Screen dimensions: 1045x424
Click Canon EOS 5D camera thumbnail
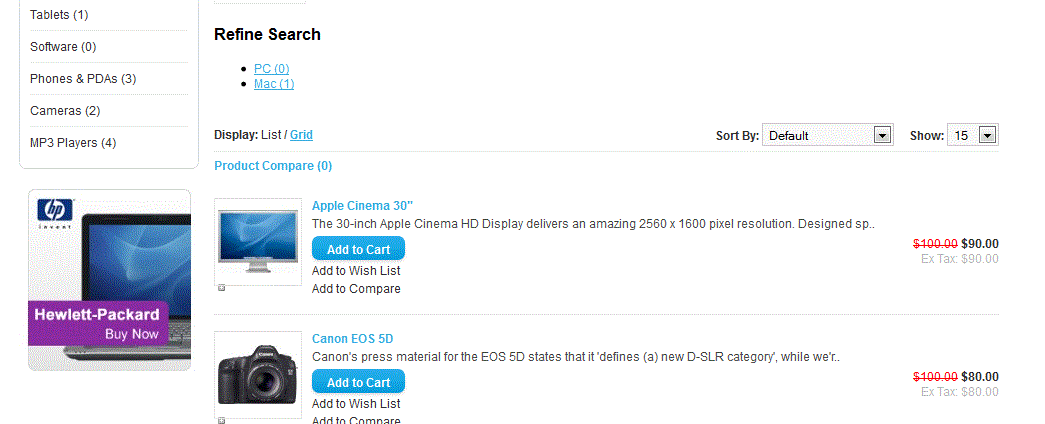(x=258, y=374)
